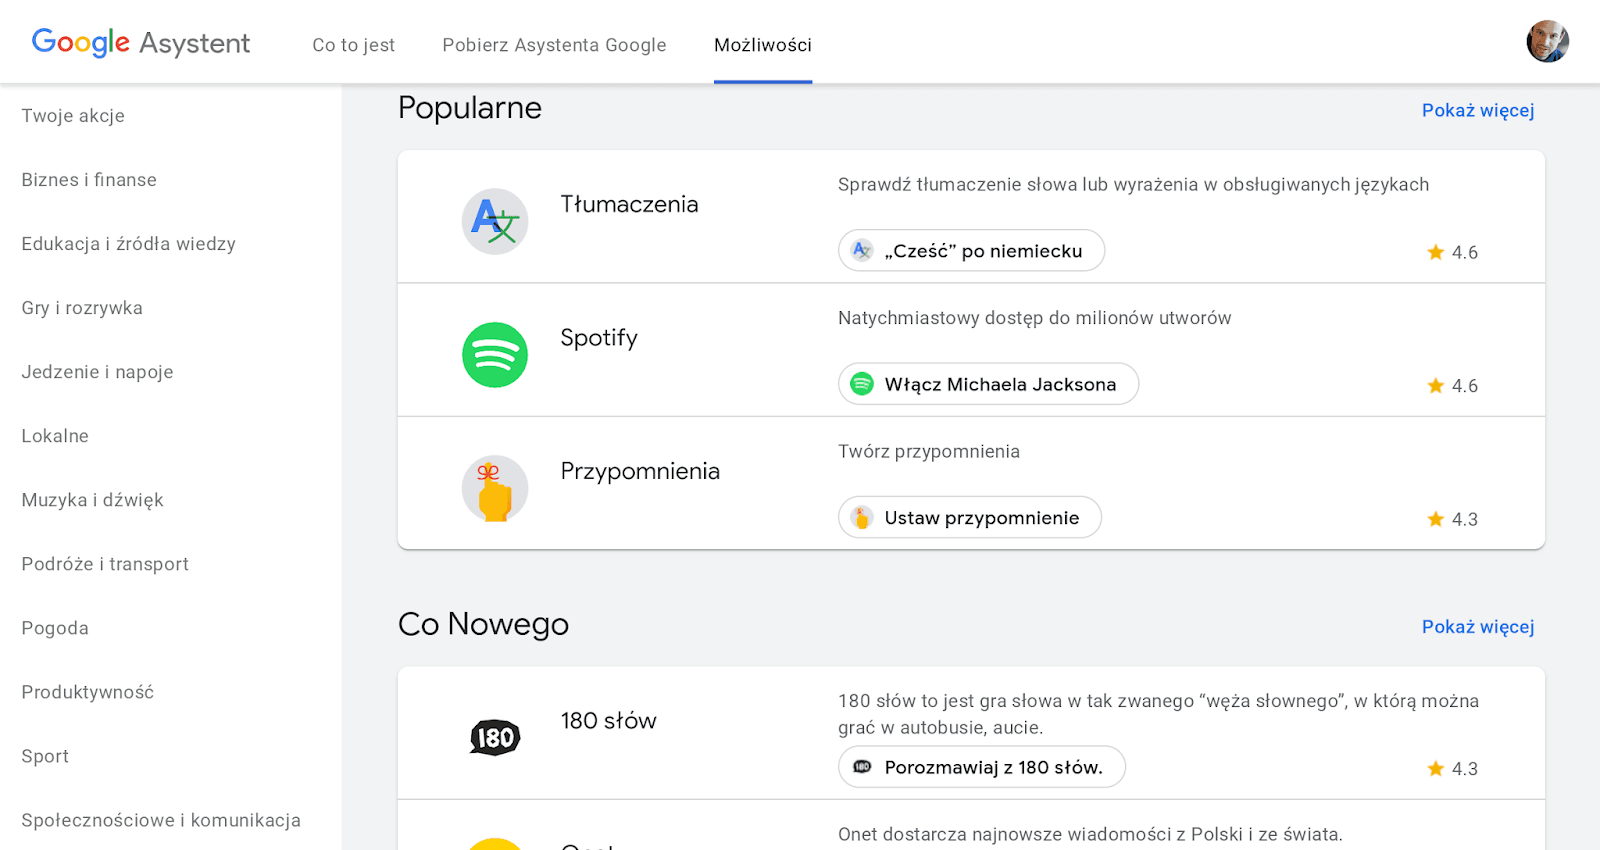Click text Natychmiastowy dostęp do milionów utworów
This screenshot has width=1600, height=850.
tap(1035, 318)
